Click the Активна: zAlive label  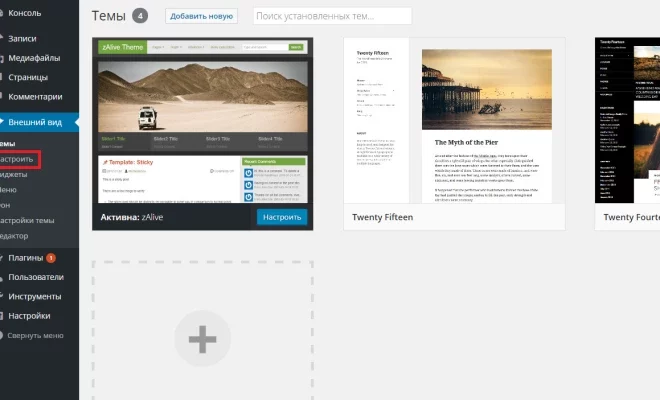[x=132, y=217]
